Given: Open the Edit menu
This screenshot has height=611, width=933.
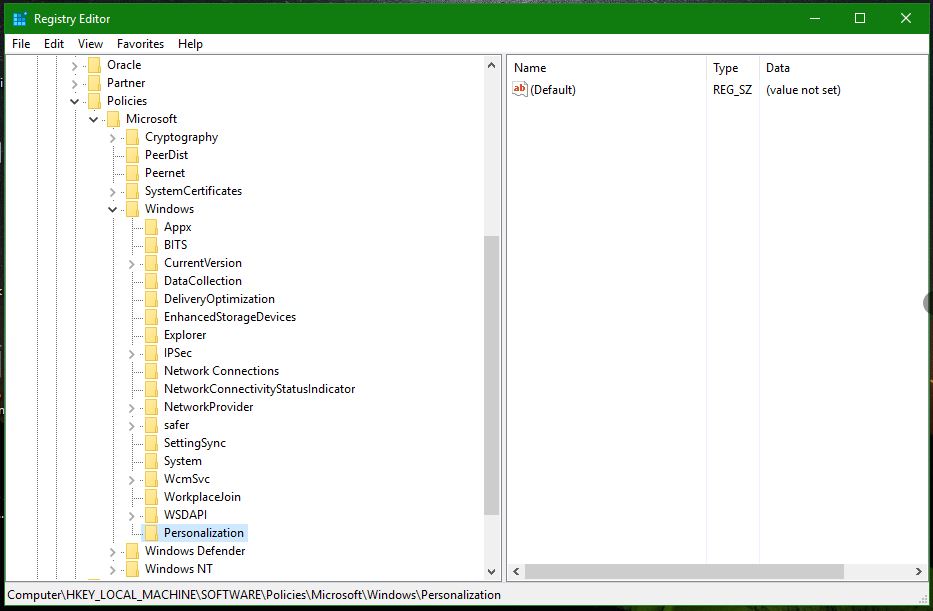Looking at the screenshot, I should [54, 44].
